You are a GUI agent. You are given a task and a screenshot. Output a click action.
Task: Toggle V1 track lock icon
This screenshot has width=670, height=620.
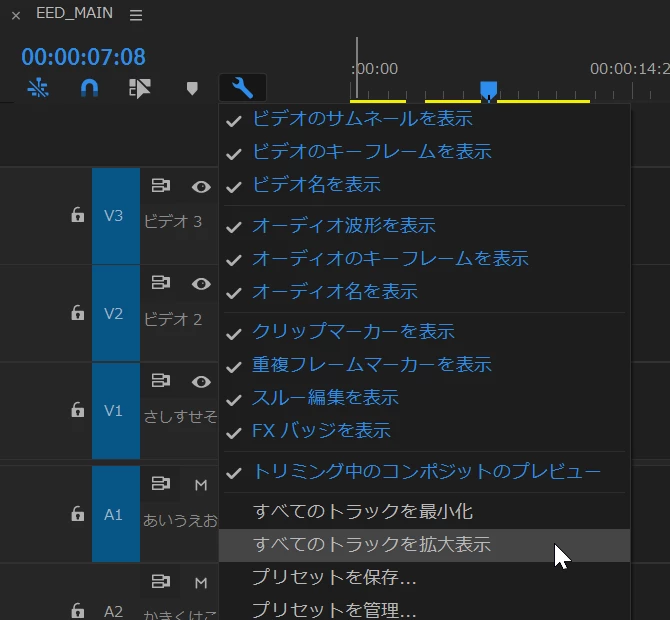[x=77, y=410]
